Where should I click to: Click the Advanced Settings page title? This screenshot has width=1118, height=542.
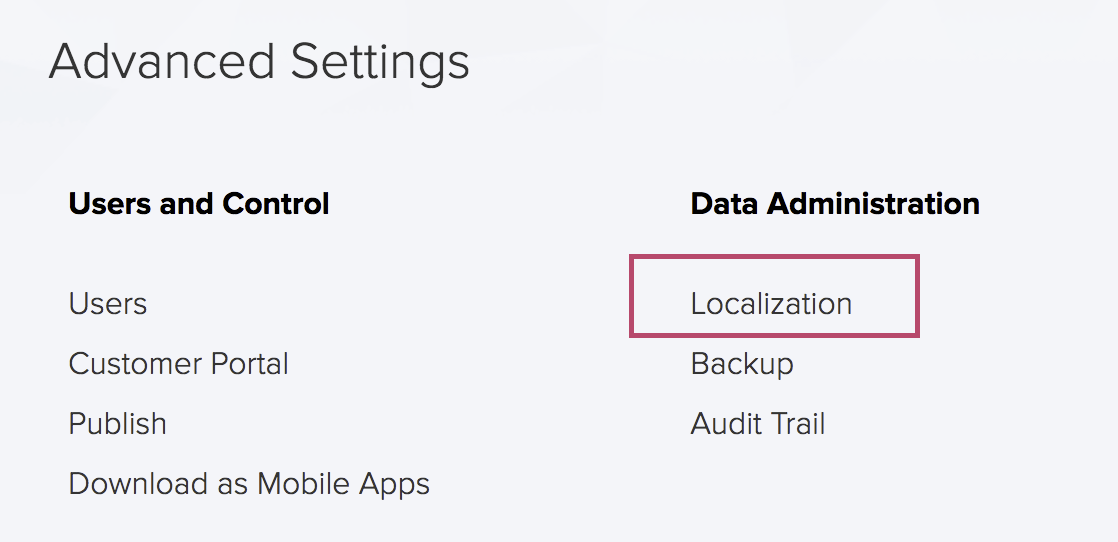259,62
